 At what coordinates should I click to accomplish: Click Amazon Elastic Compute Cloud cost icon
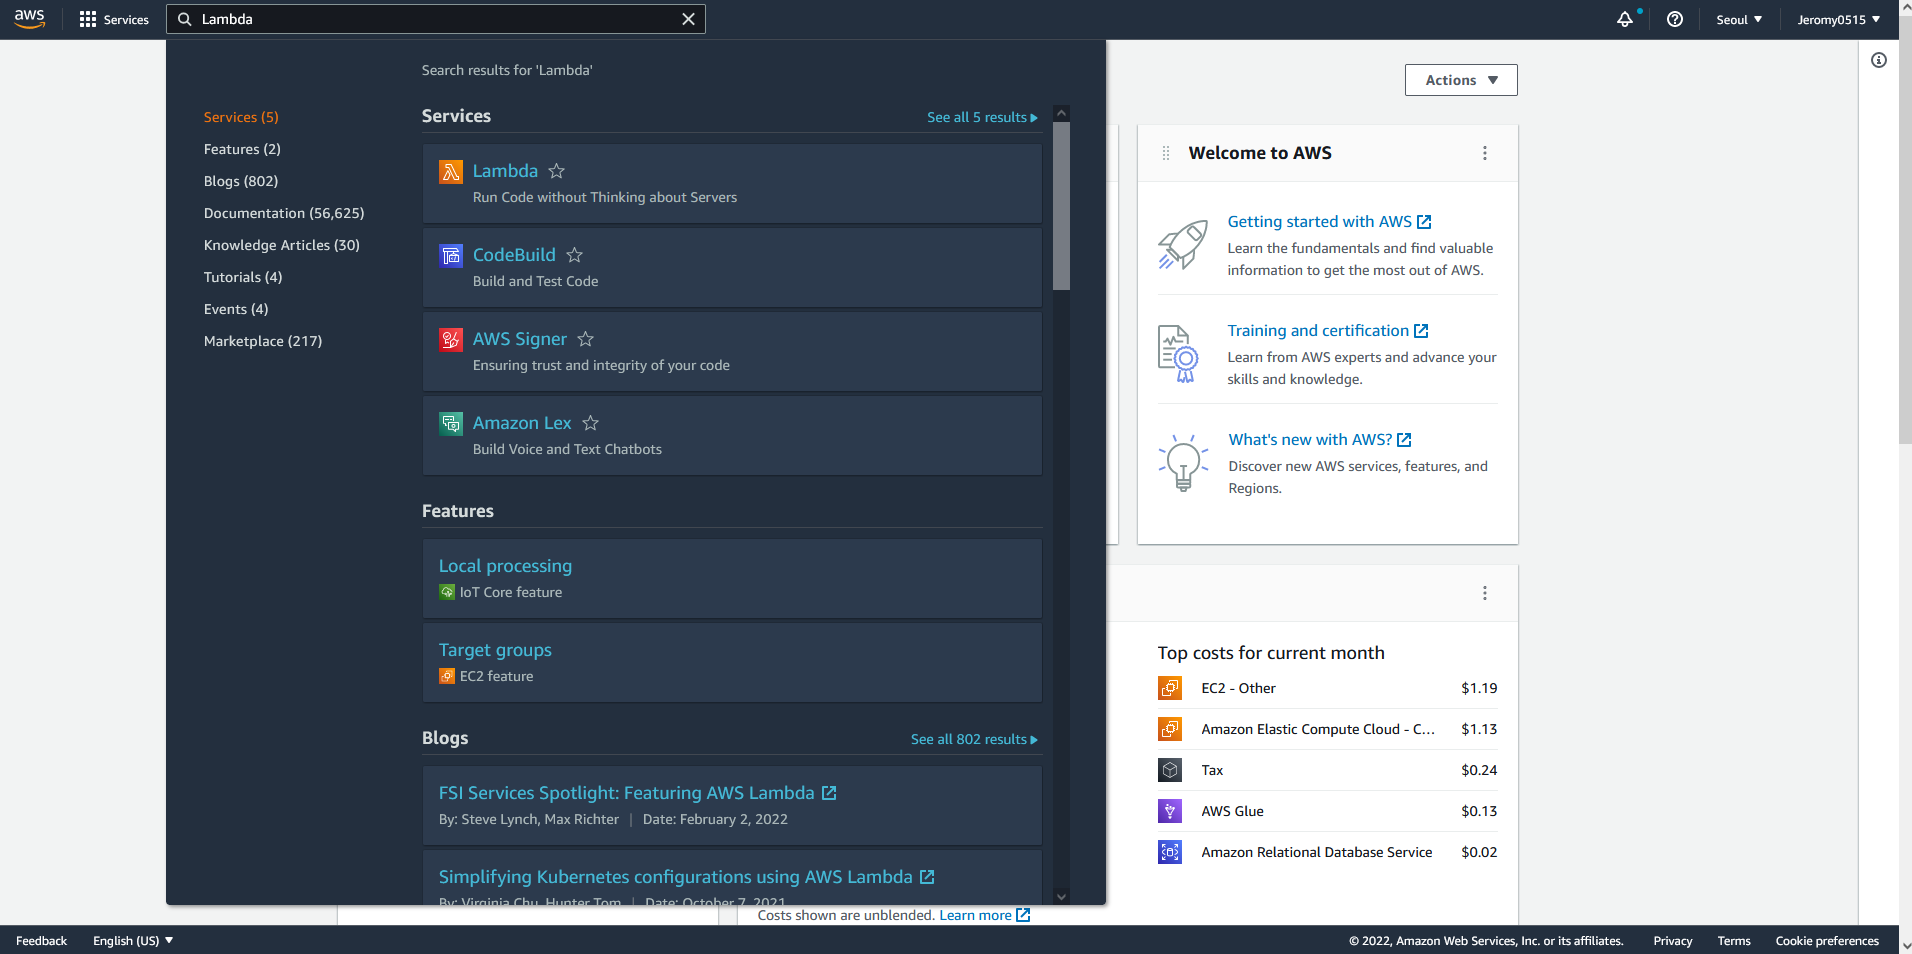tap(1170, 729)
